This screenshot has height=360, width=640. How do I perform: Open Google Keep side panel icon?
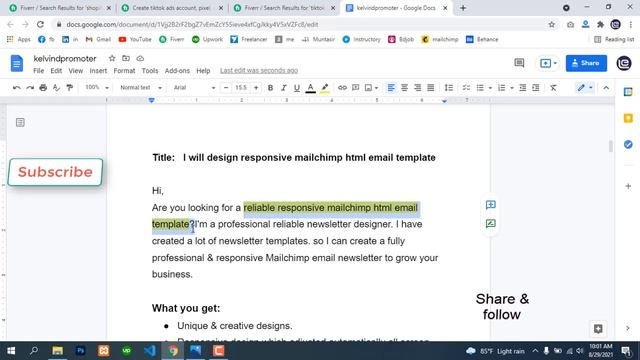628,118
